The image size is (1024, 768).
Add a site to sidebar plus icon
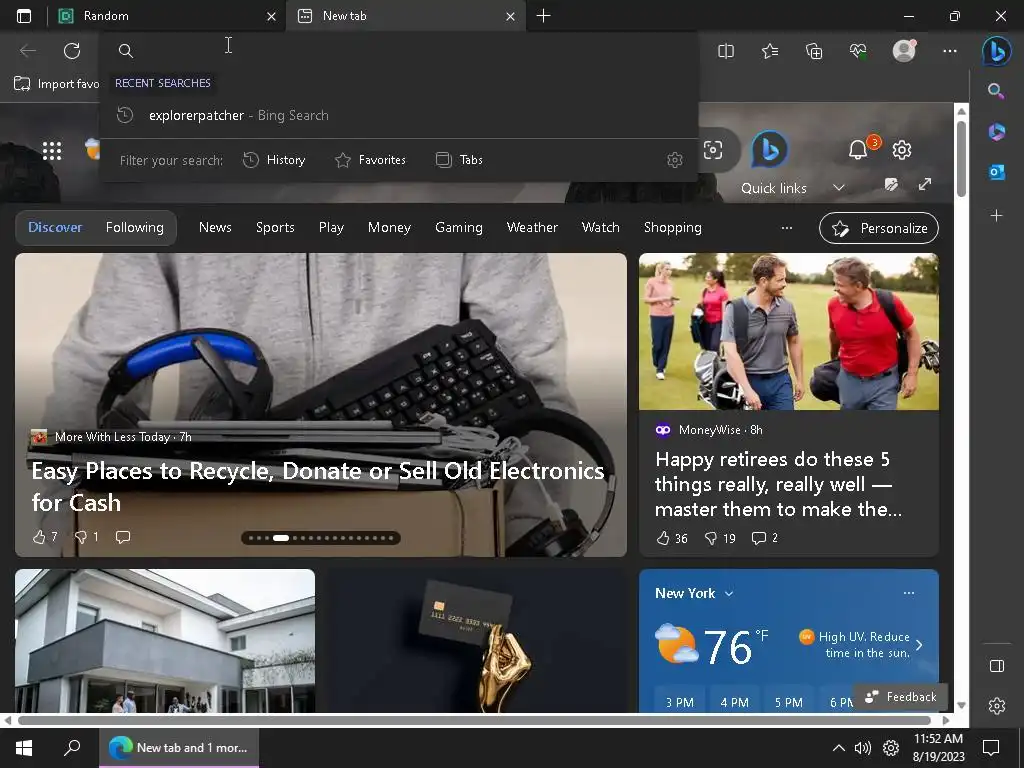[x=996, y=215]
